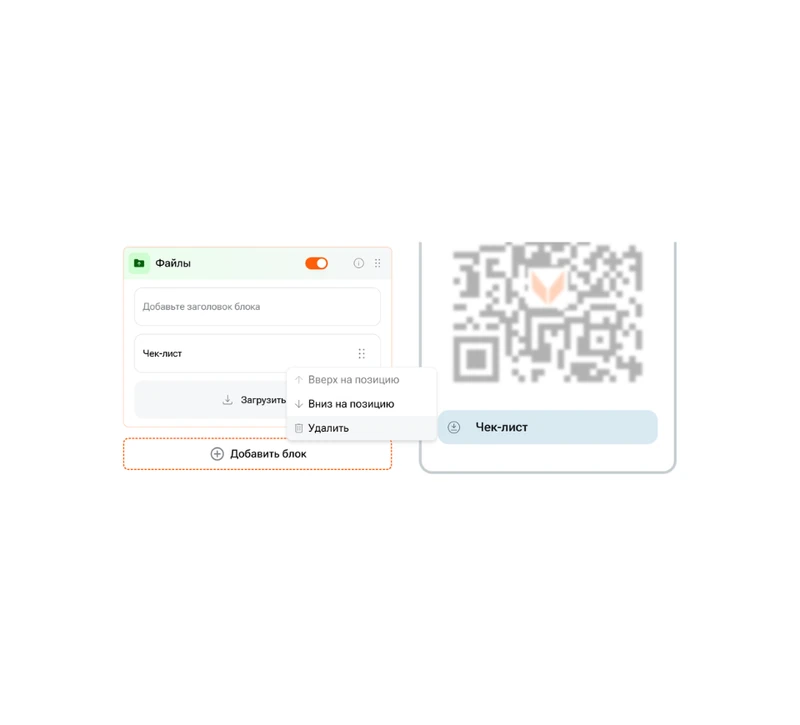Screen dimensions: 800x725
Task: Disable the Файлы block toggle
Action: pos(316,263)
